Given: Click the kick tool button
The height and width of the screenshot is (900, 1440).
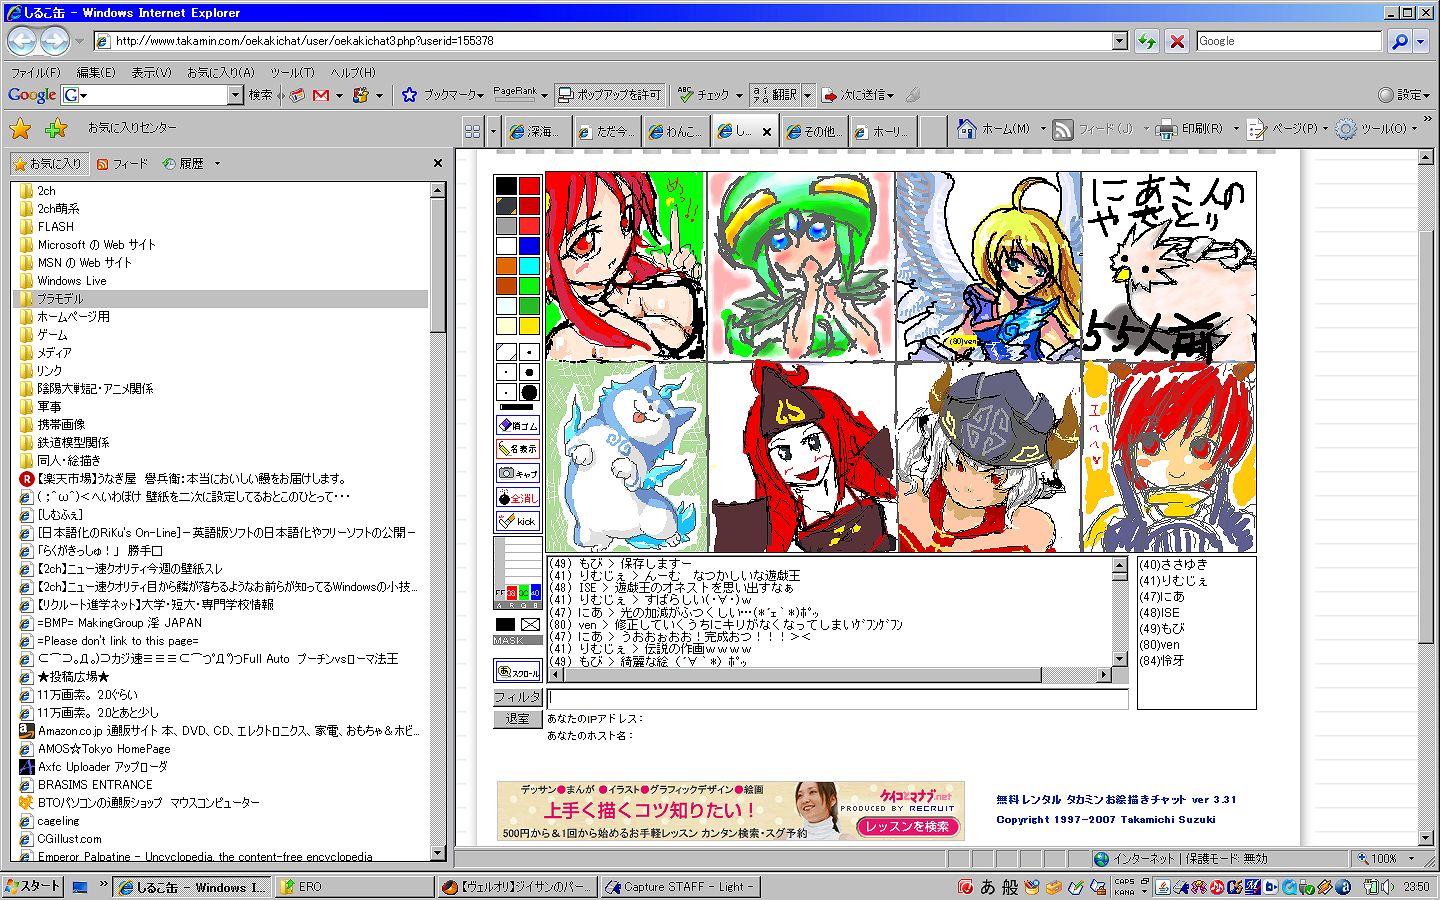Looking at the screenshot, I should (518, 521).
